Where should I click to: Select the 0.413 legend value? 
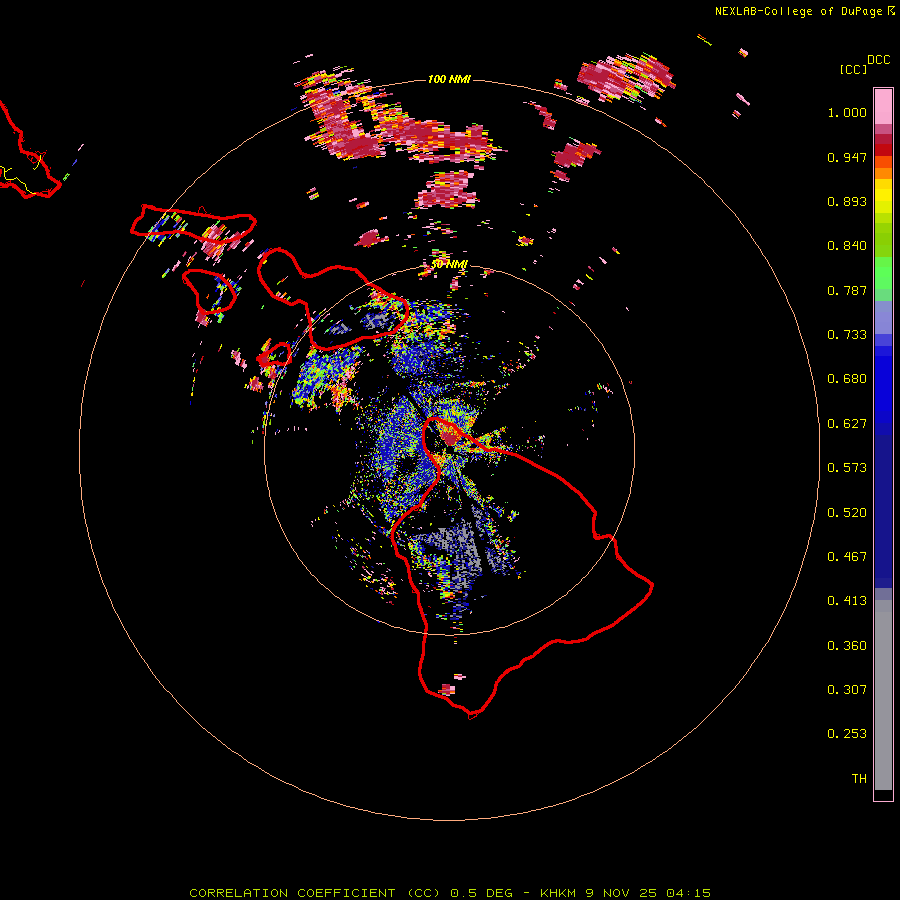point(847,601)
